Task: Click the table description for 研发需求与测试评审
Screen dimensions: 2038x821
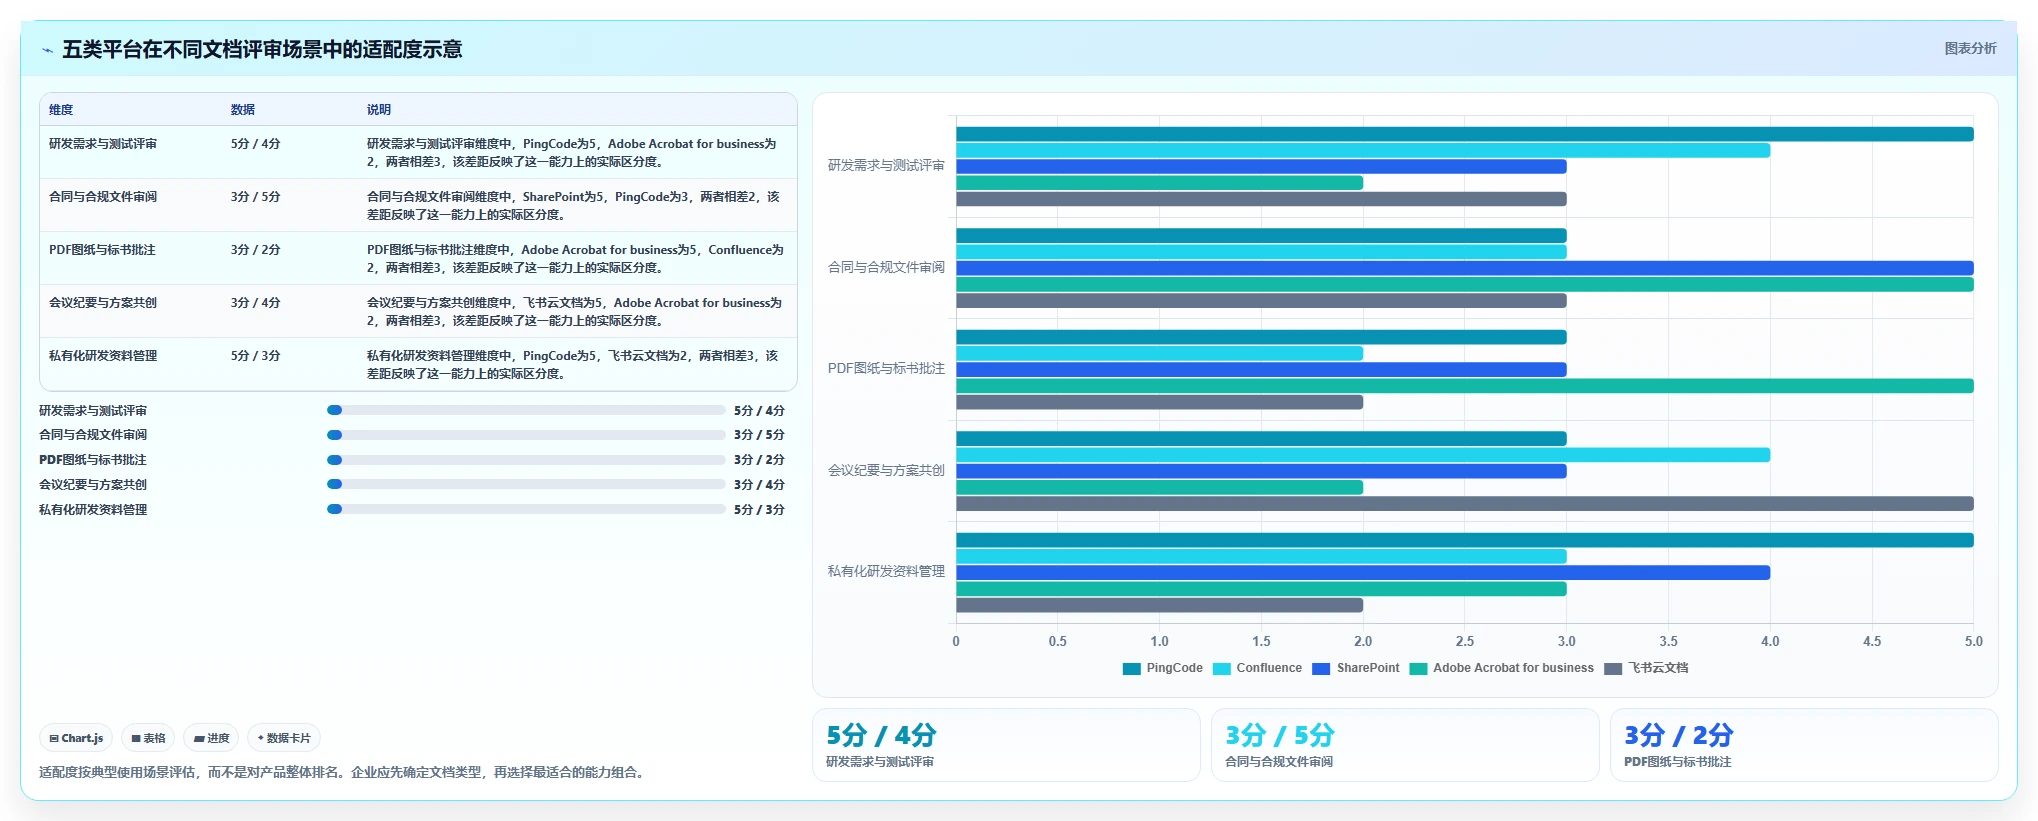Action: tap(572, 153)
